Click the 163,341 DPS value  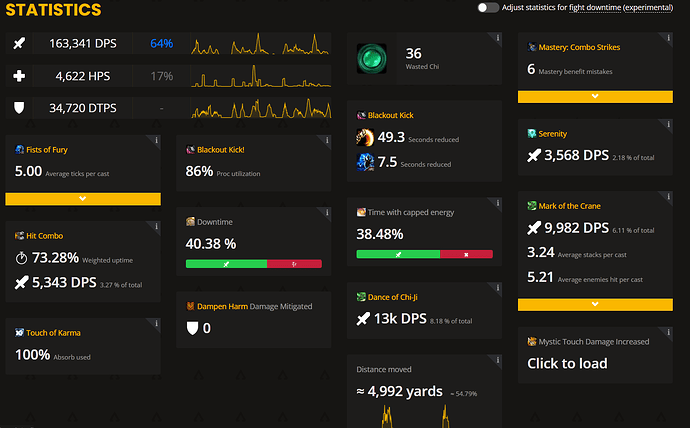(83, 44)
